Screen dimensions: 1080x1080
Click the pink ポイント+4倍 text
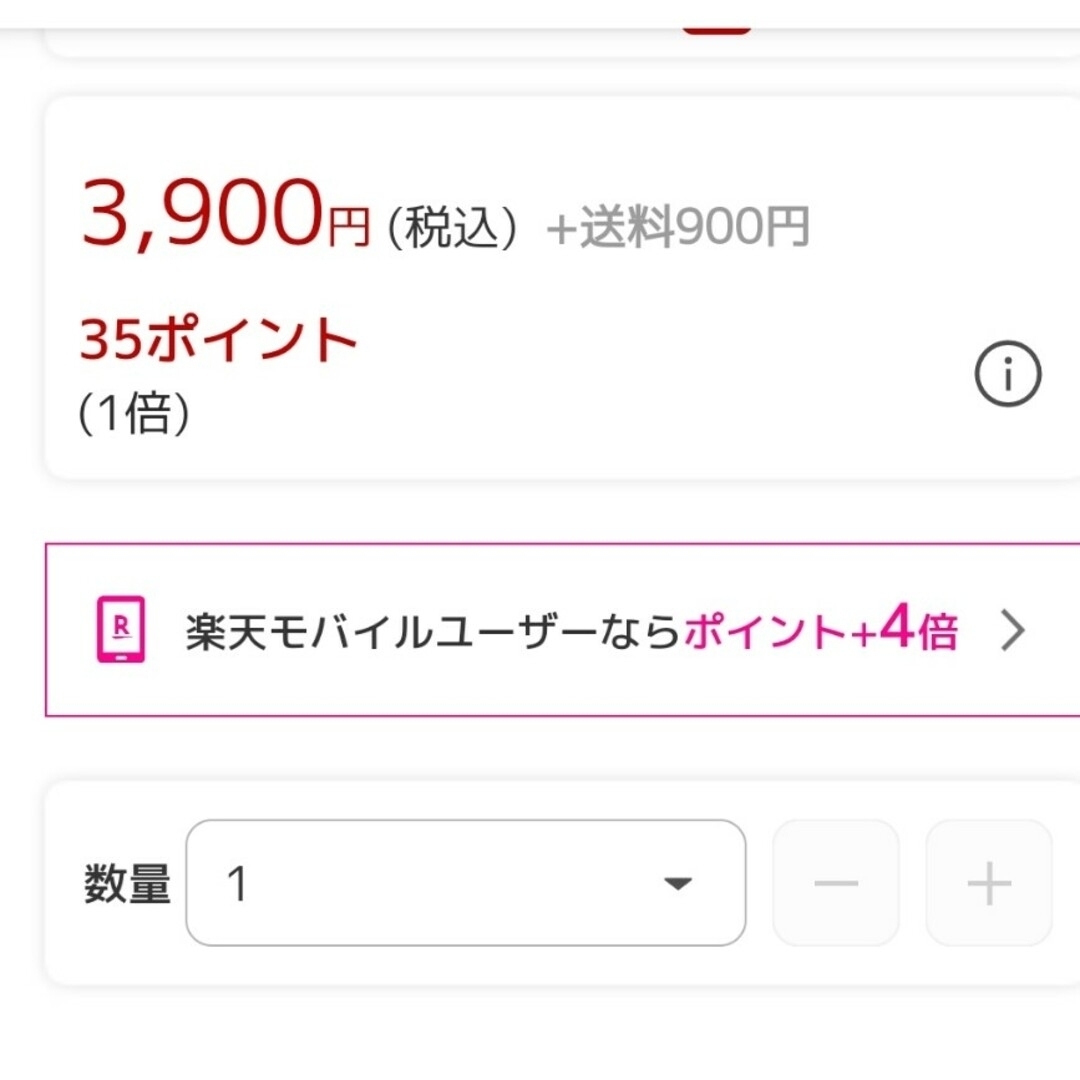(821, 628)
